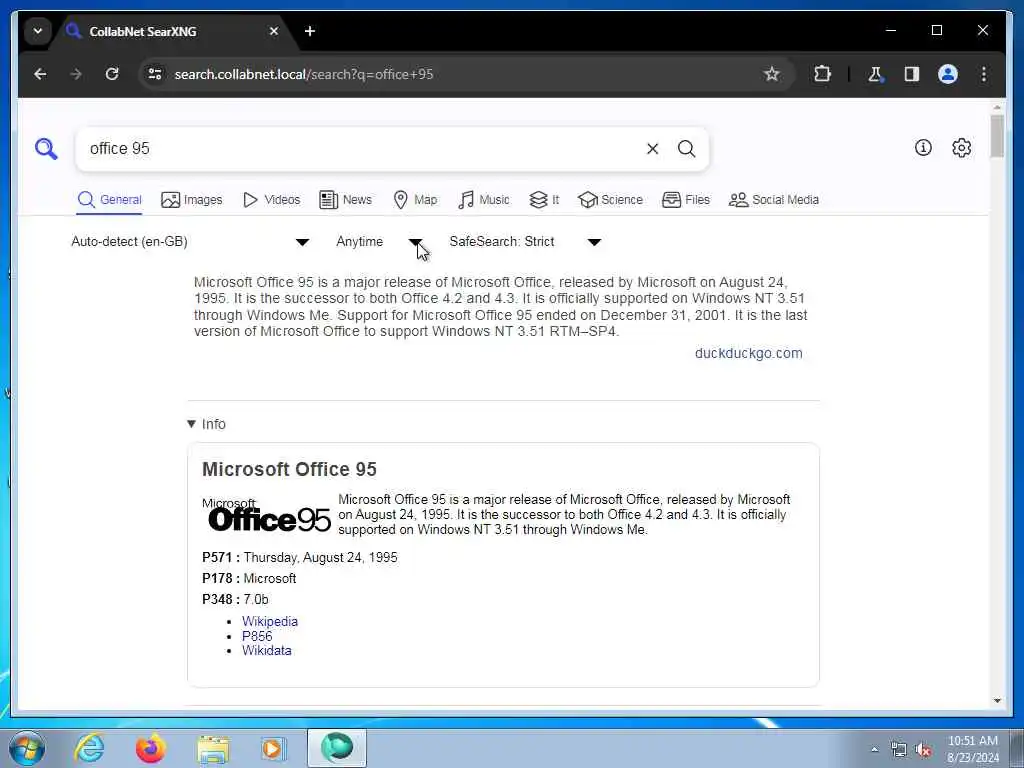Switch to the Map tab
This screenshot has width=1024, height=768.
point(415,200)
